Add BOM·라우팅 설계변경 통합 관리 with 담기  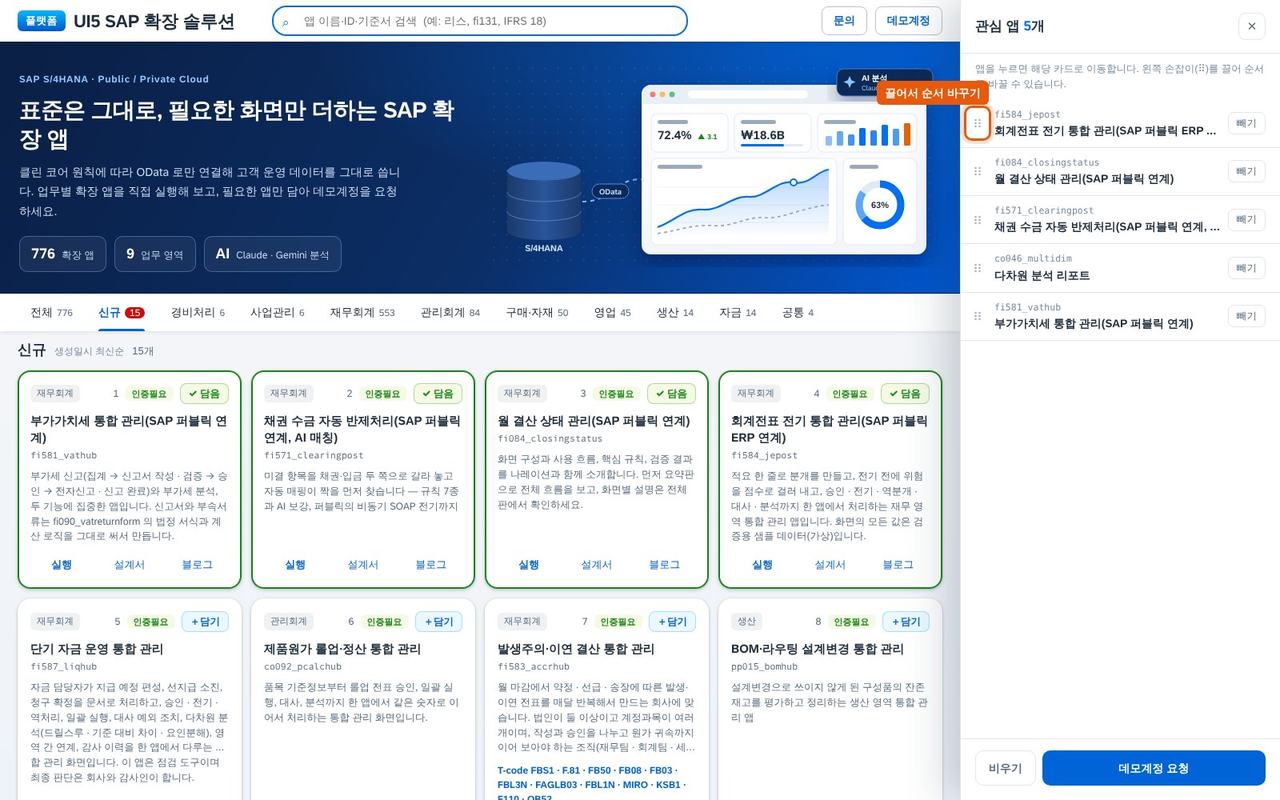point(905,622)
